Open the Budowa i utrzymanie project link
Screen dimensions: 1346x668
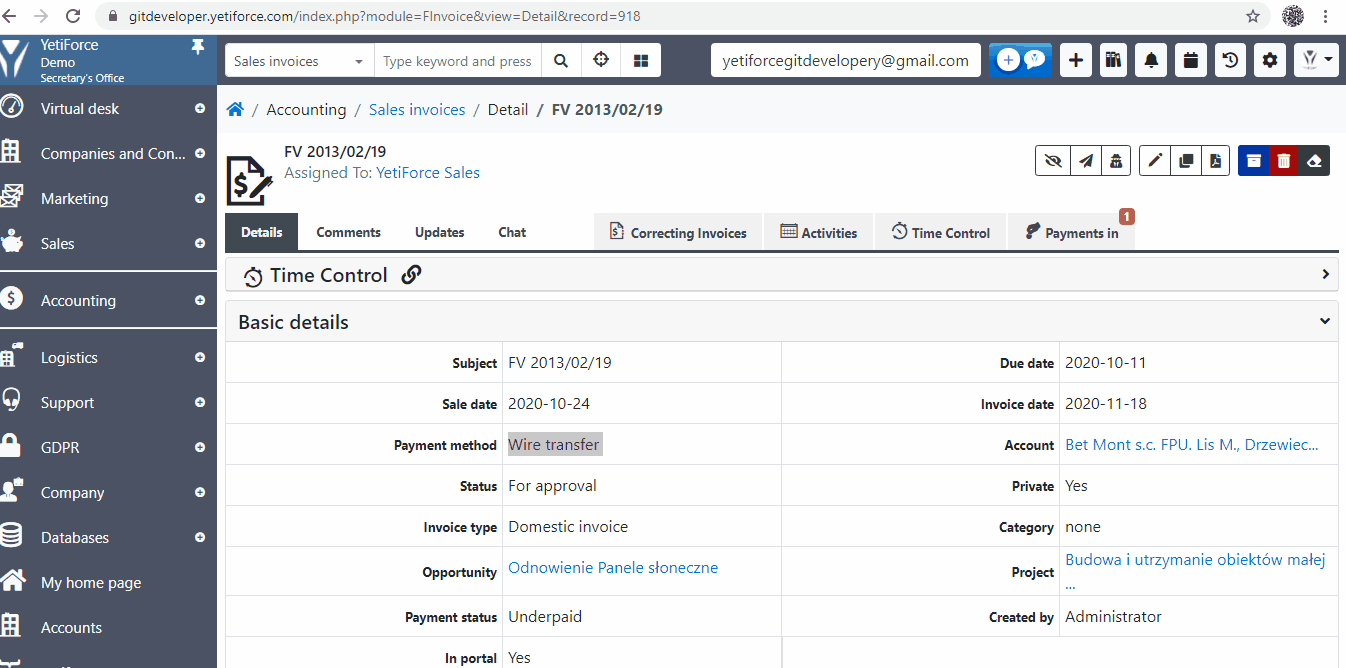pos(1196,571)
